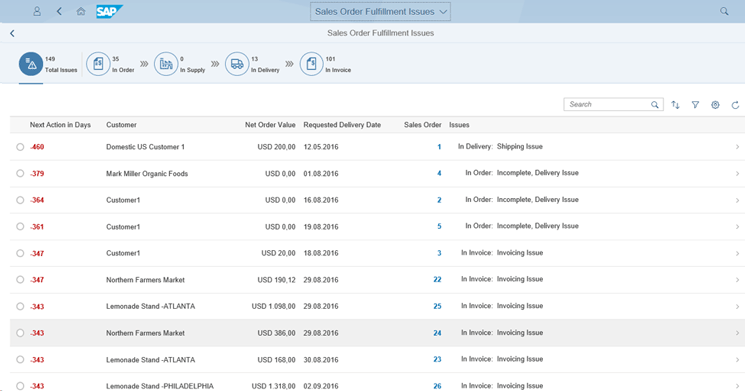Expand details arrow for sales order 25 row

tap(737, 306)
